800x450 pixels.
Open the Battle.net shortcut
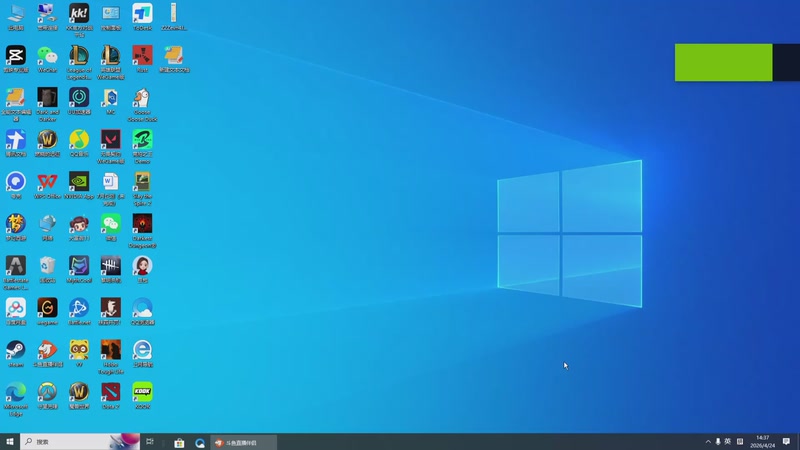79,311
